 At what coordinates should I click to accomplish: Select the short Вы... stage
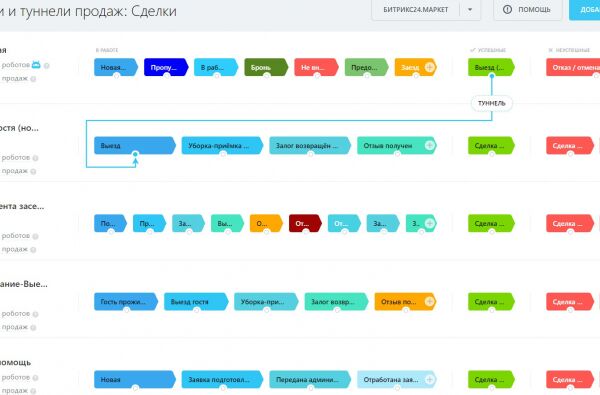point(227,224)
